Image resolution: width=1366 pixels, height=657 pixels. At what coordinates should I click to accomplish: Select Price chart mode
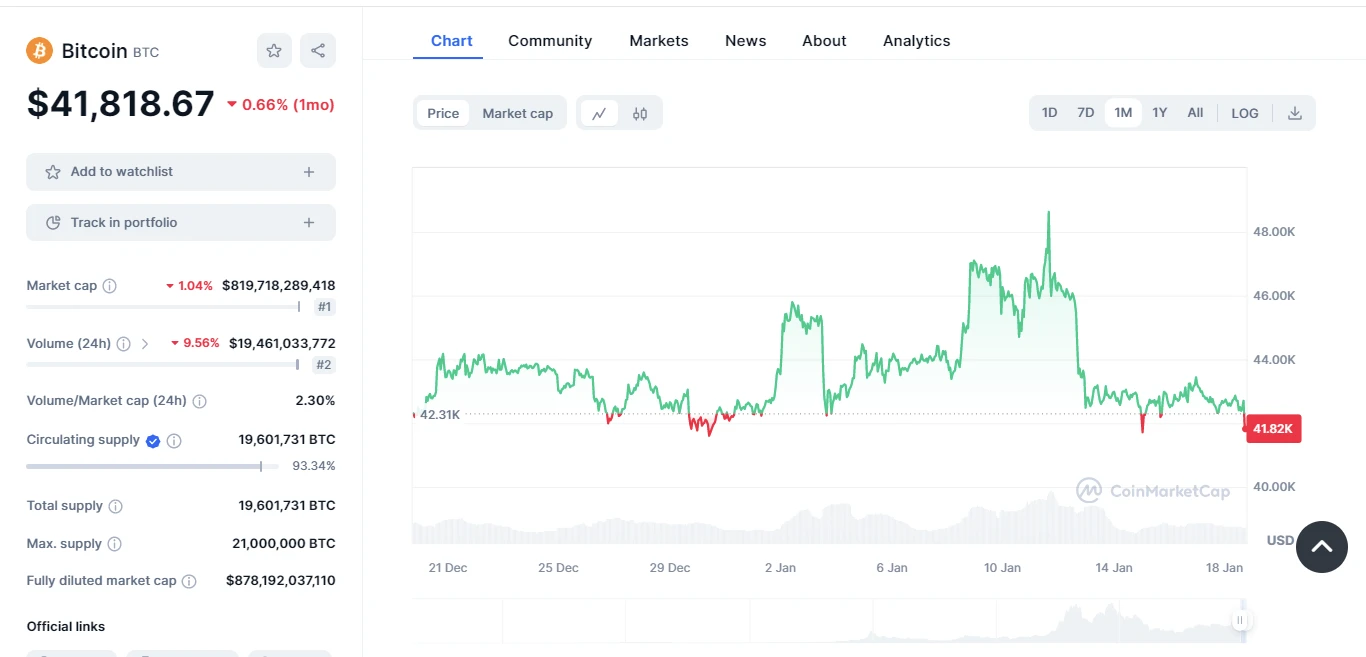(x=443, y=113)
